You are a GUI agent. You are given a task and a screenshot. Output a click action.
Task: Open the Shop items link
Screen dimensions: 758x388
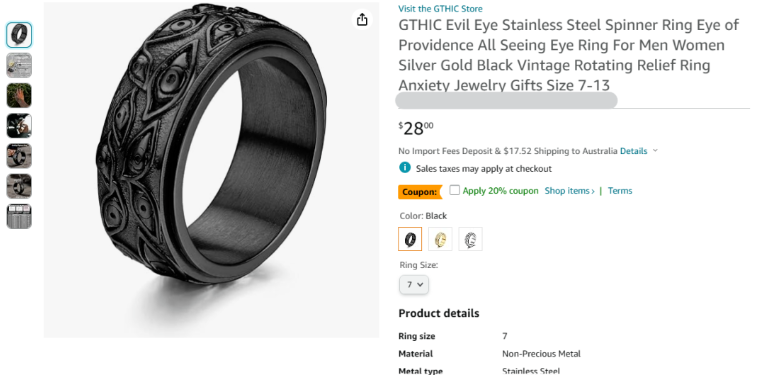[569, 190]
